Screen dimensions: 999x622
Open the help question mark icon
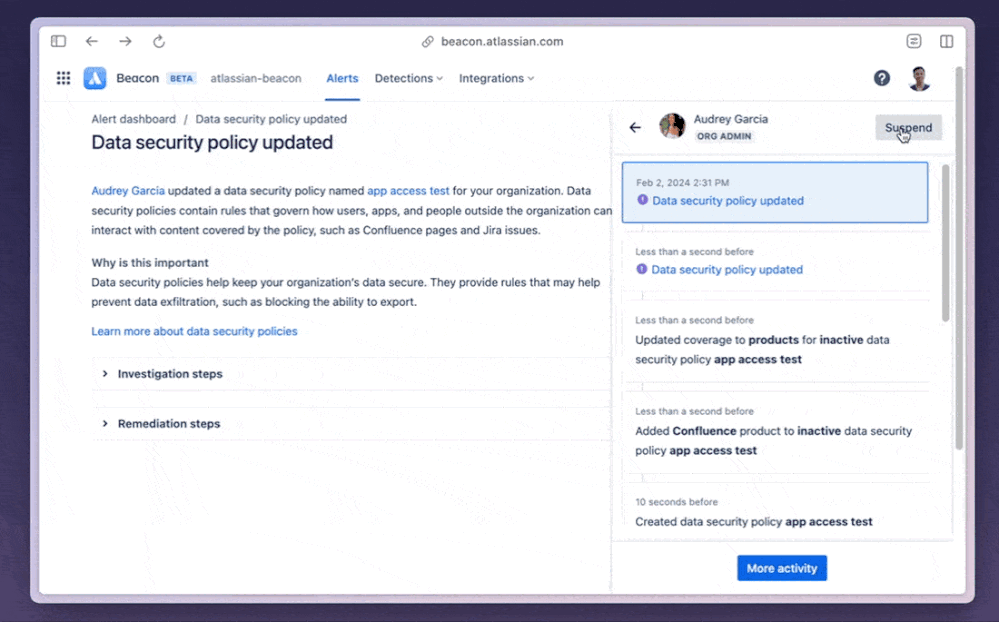882,78
